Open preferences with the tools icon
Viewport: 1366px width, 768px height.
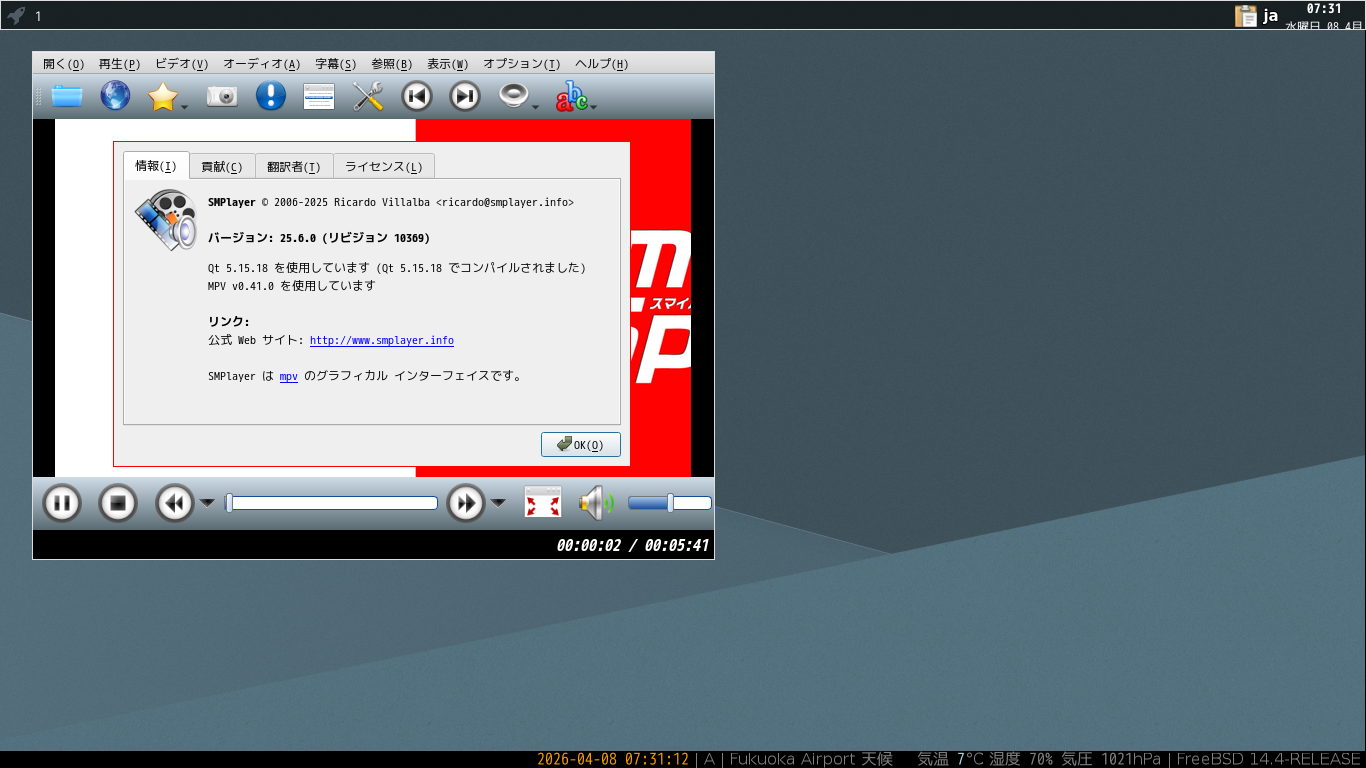coord(368,96)
